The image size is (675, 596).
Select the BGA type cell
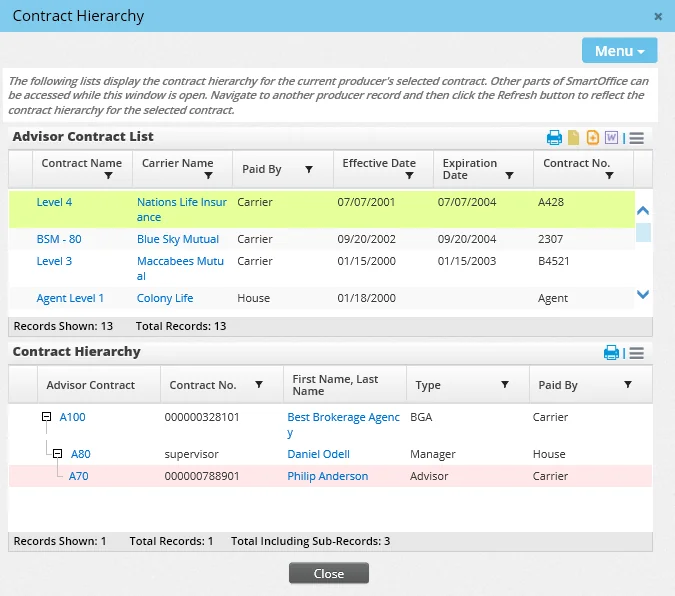coord(421,417)
